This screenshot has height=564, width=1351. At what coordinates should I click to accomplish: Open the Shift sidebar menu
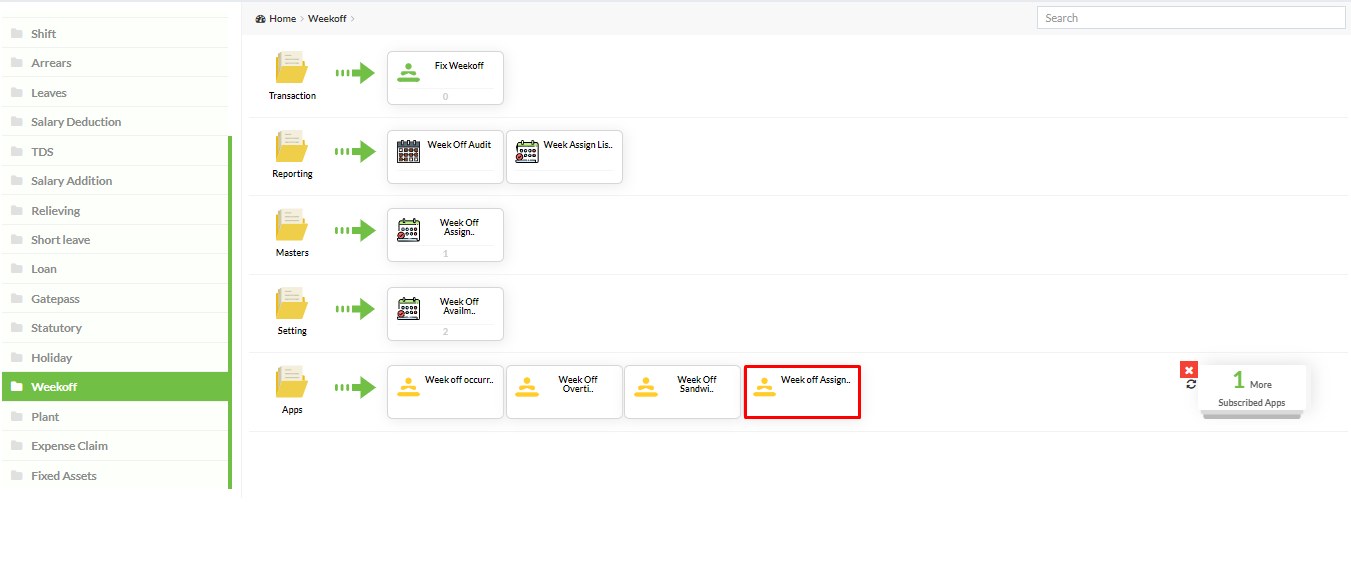(115, 33)
